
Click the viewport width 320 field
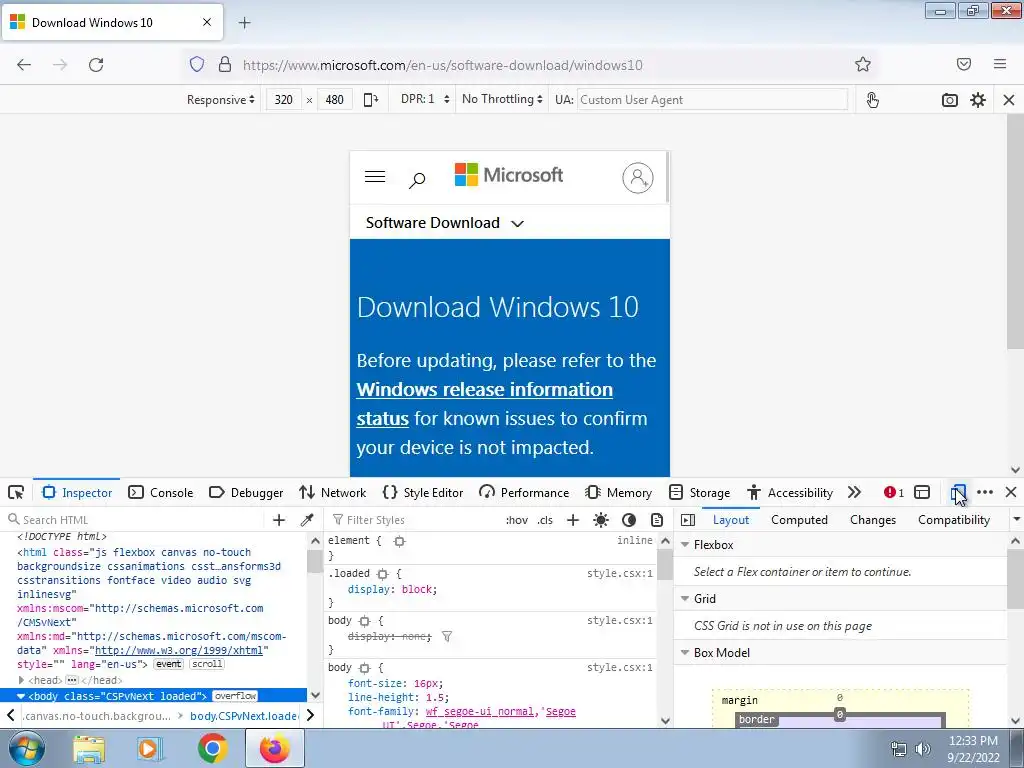click(x=283, y=100)
